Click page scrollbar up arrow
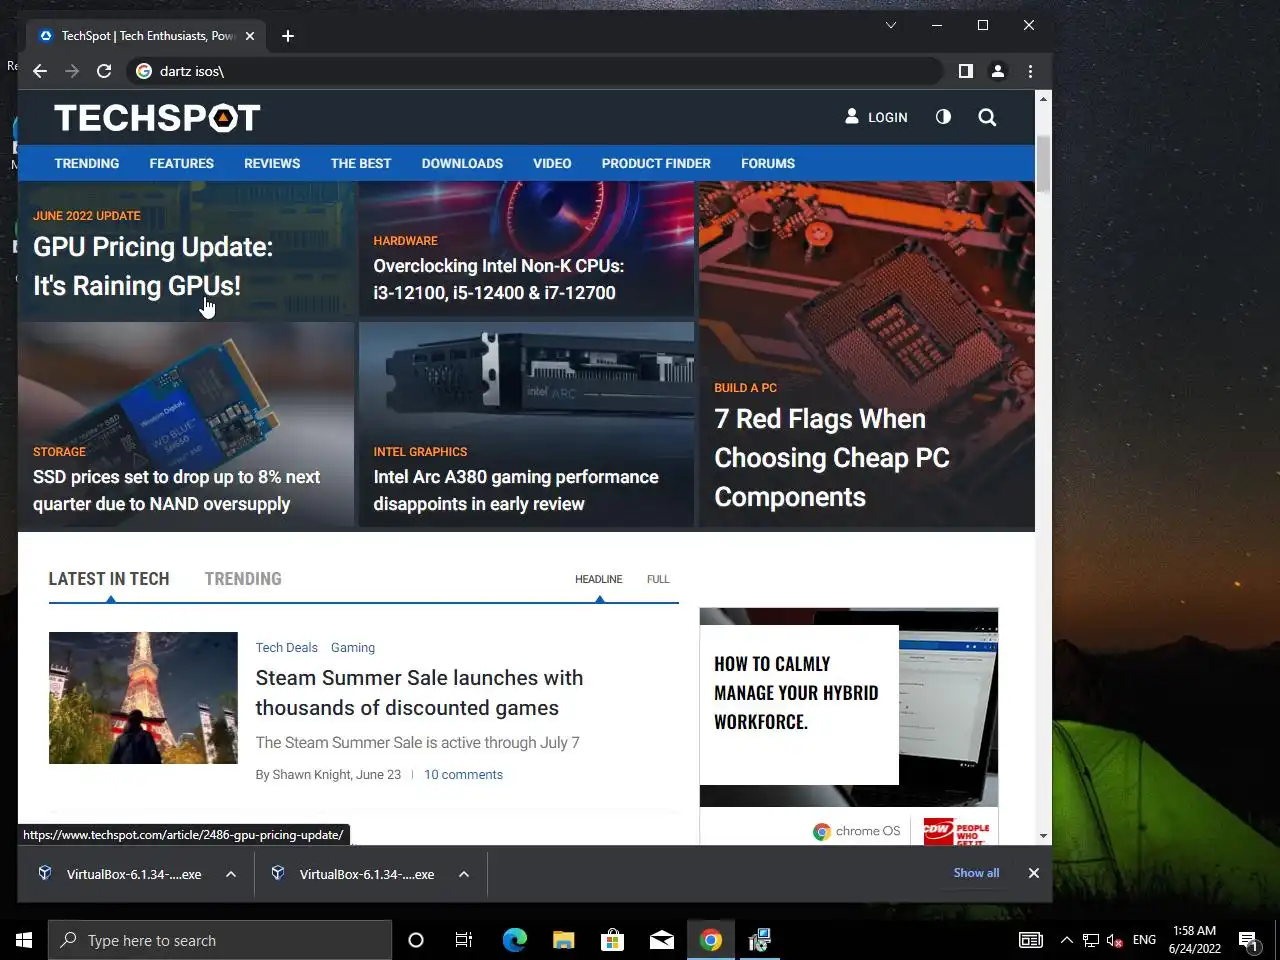This screenshot has width=1280, height=960. (x=1043, y=99)
